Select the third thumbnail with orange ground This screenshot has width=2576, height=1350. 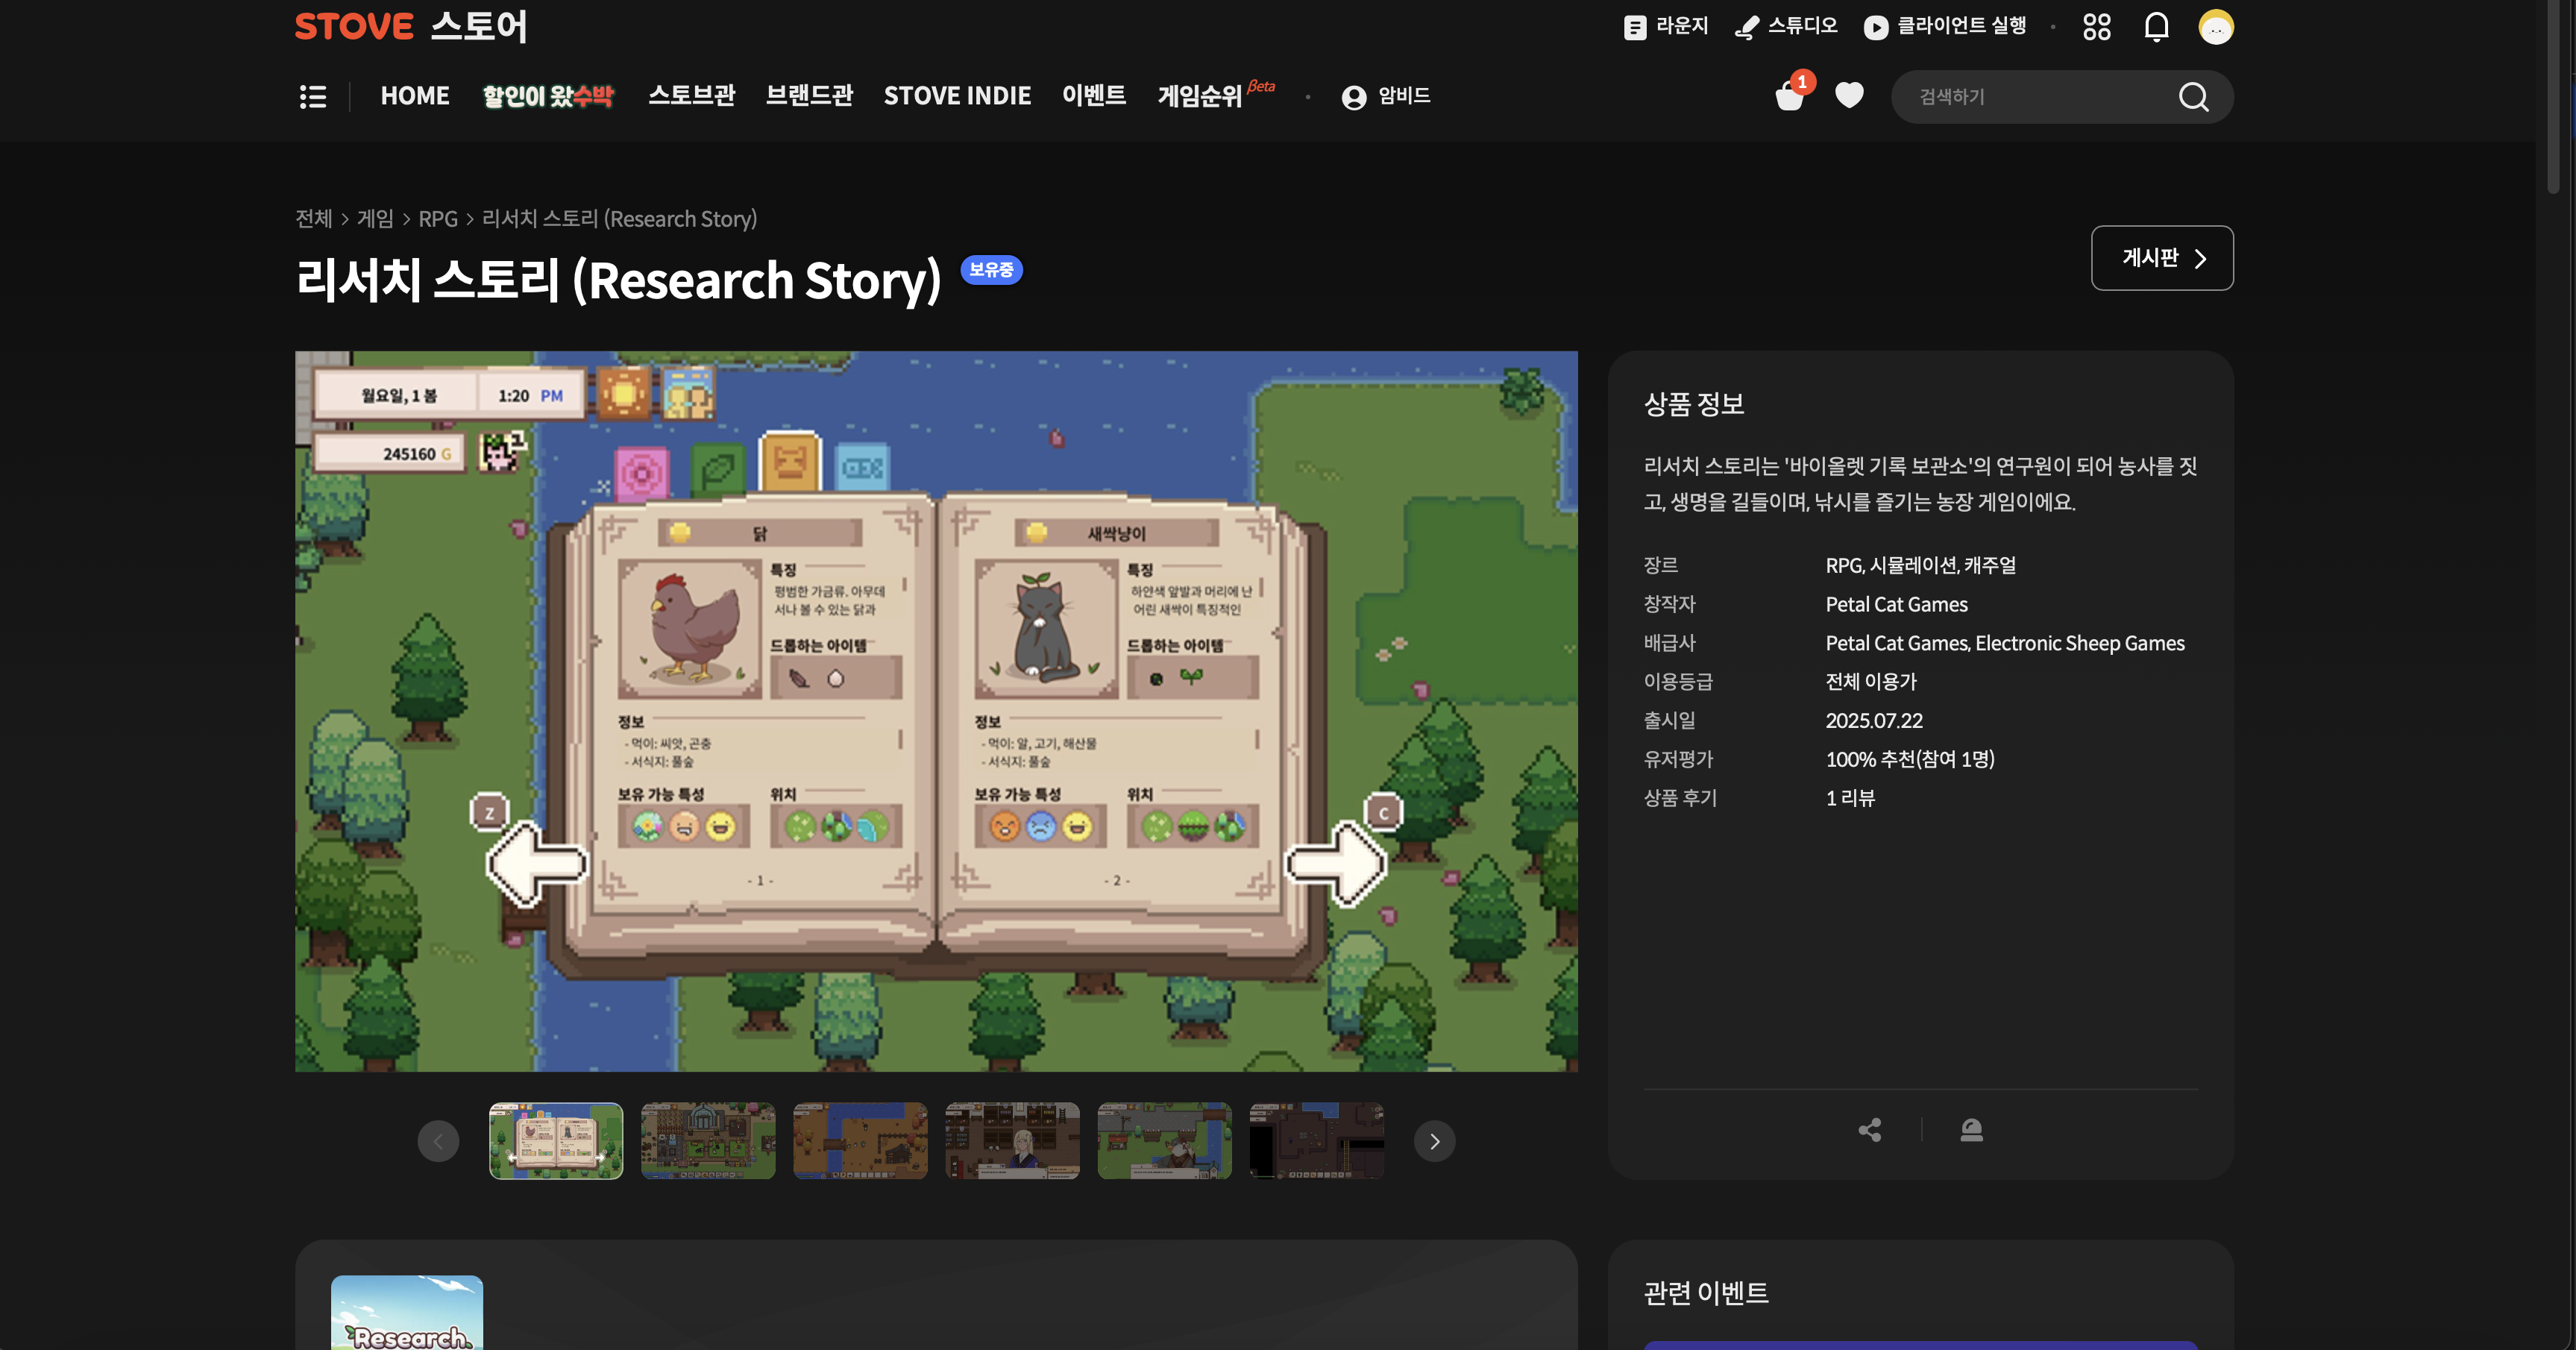point(860,1141)
